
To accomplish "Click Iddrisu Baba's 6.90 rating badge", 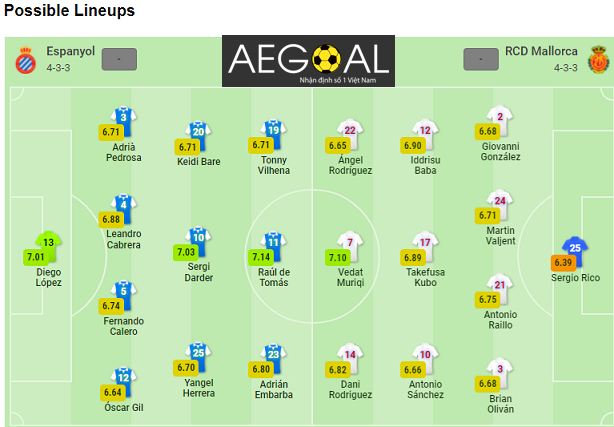I will [x=413, y=146].
